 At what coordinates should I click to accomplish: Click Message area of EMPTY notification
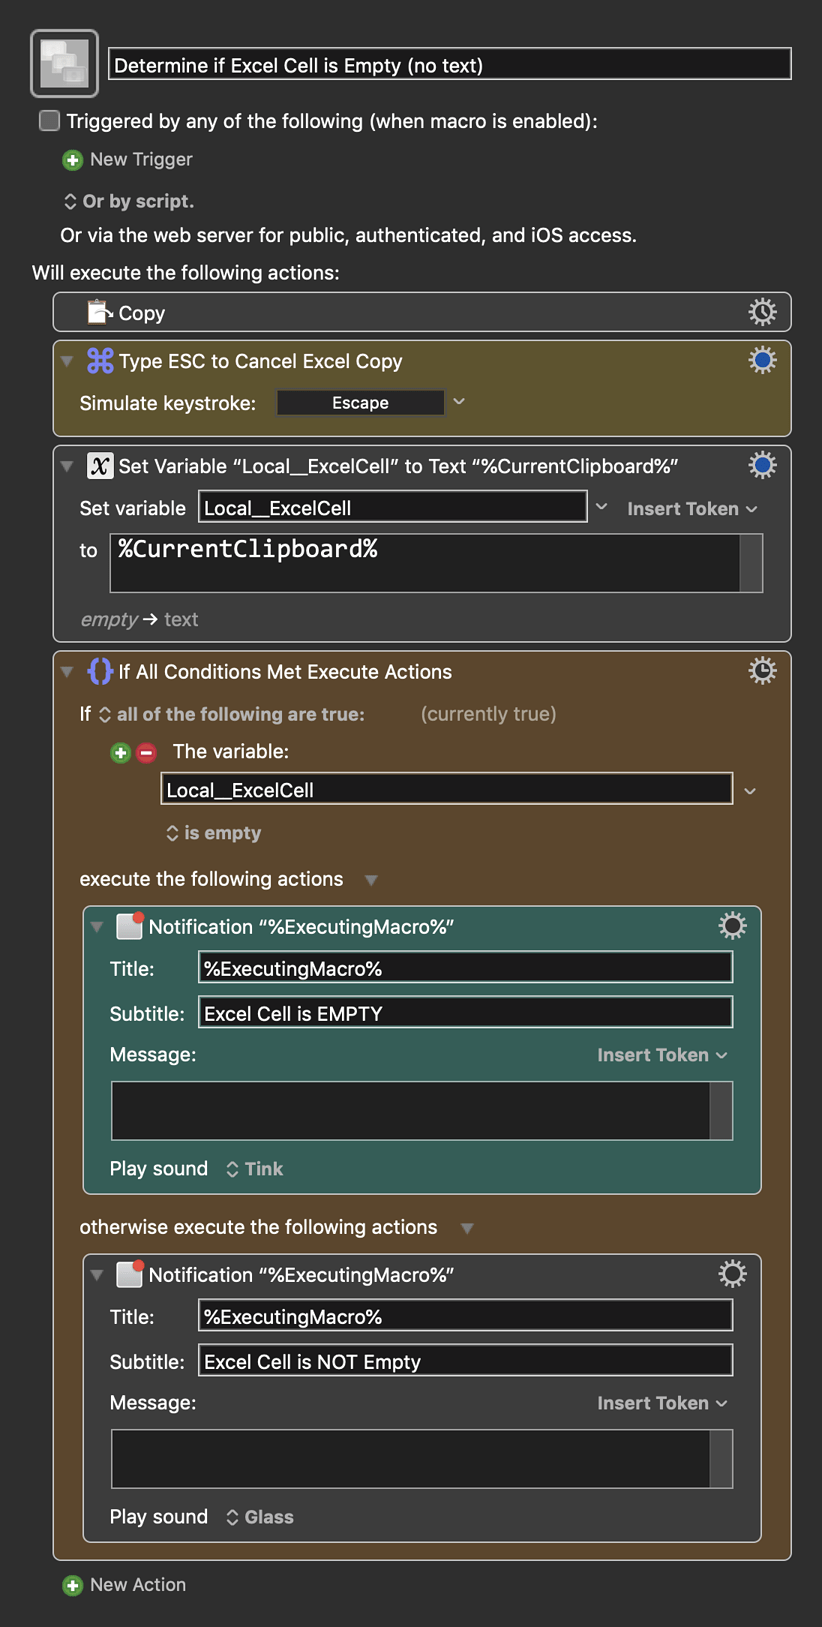pos(411,1110)
